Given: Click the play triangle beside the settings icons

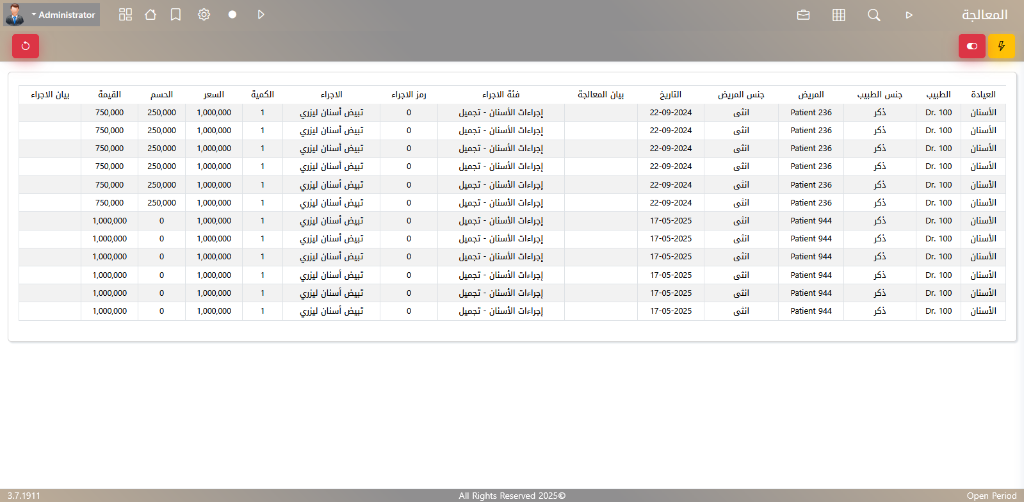Looking at the screenshot, I should pyautogui.click(x=261, y=15).
